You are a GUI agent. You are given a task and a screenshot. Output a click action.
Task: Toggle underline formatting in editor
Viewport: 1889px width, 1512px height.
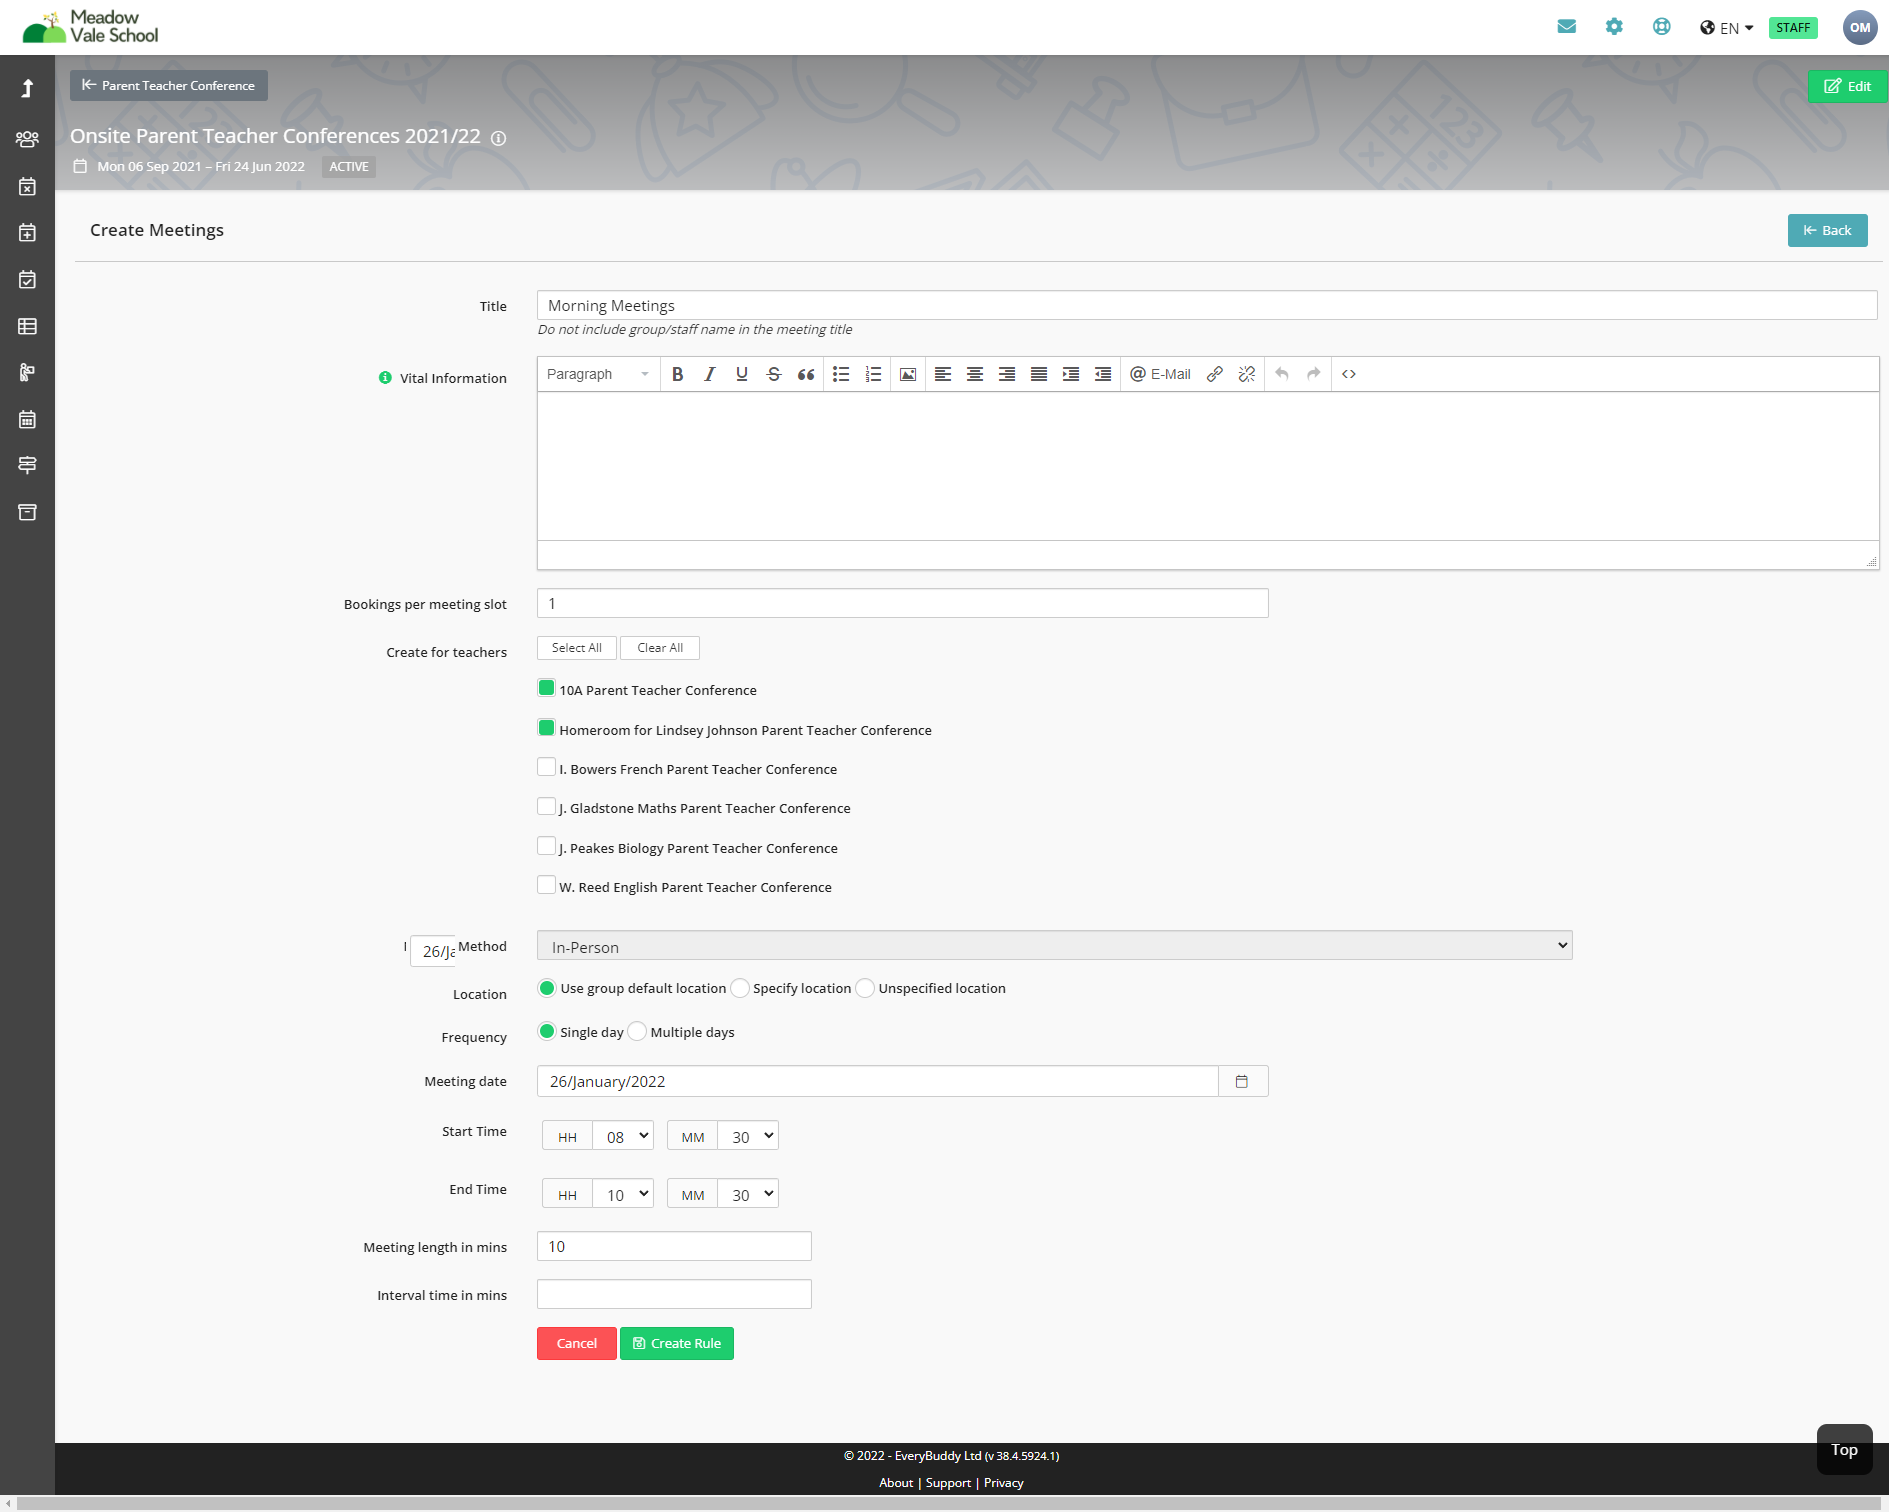pos(742,374)
